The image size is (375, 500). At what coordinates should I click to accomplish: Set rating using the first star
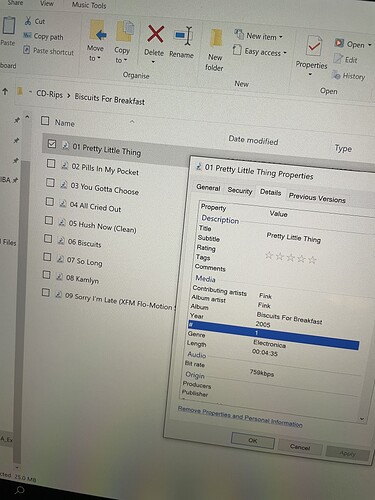[269, 255]
